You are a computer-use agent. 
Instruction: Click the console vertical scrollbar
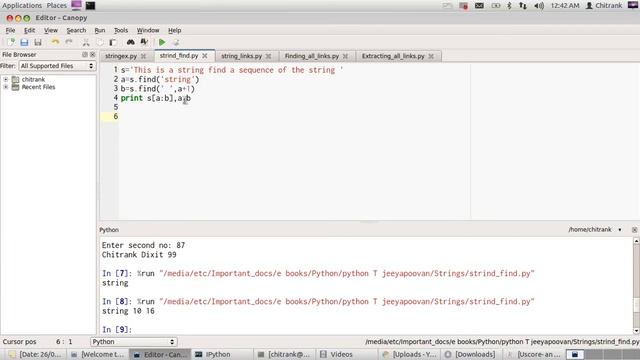click(x=636, y=286)
